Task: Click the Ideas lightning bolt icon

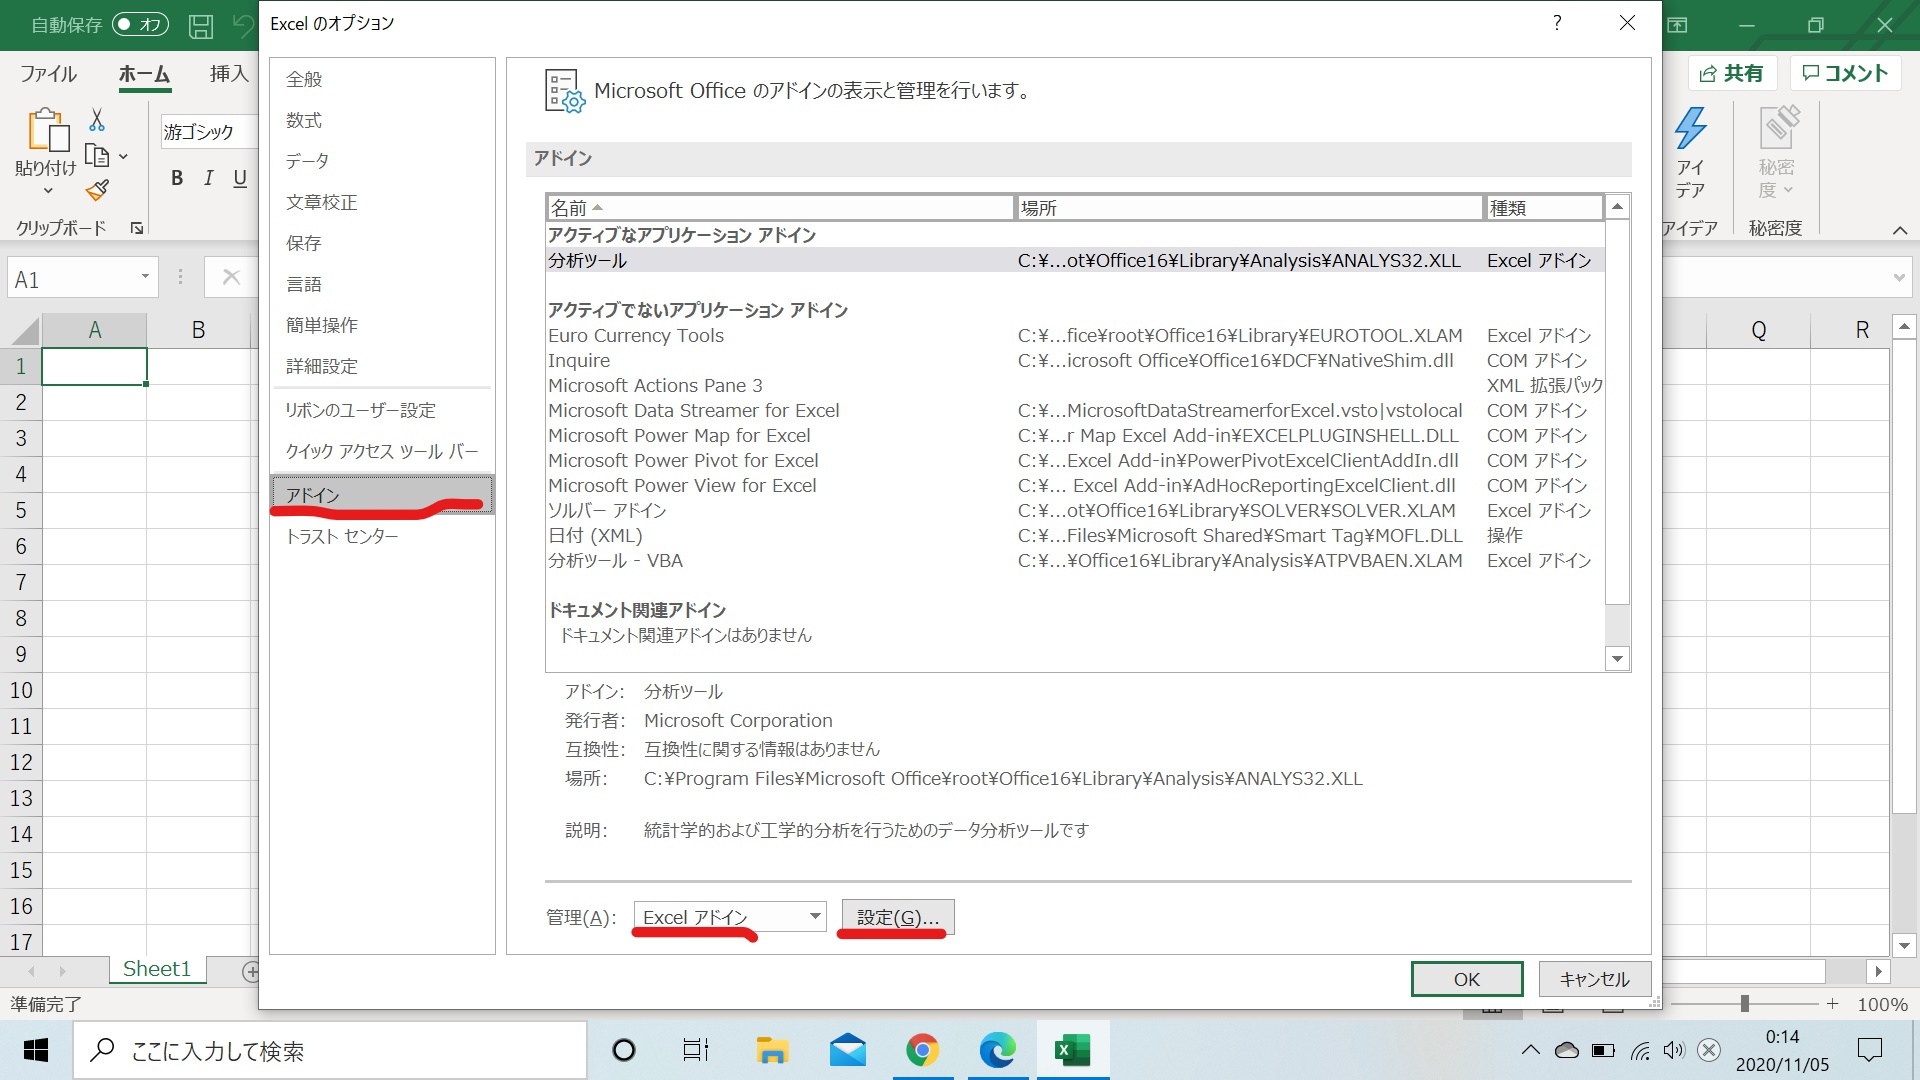Action: pyautogui.click(x=1690, y=130)
